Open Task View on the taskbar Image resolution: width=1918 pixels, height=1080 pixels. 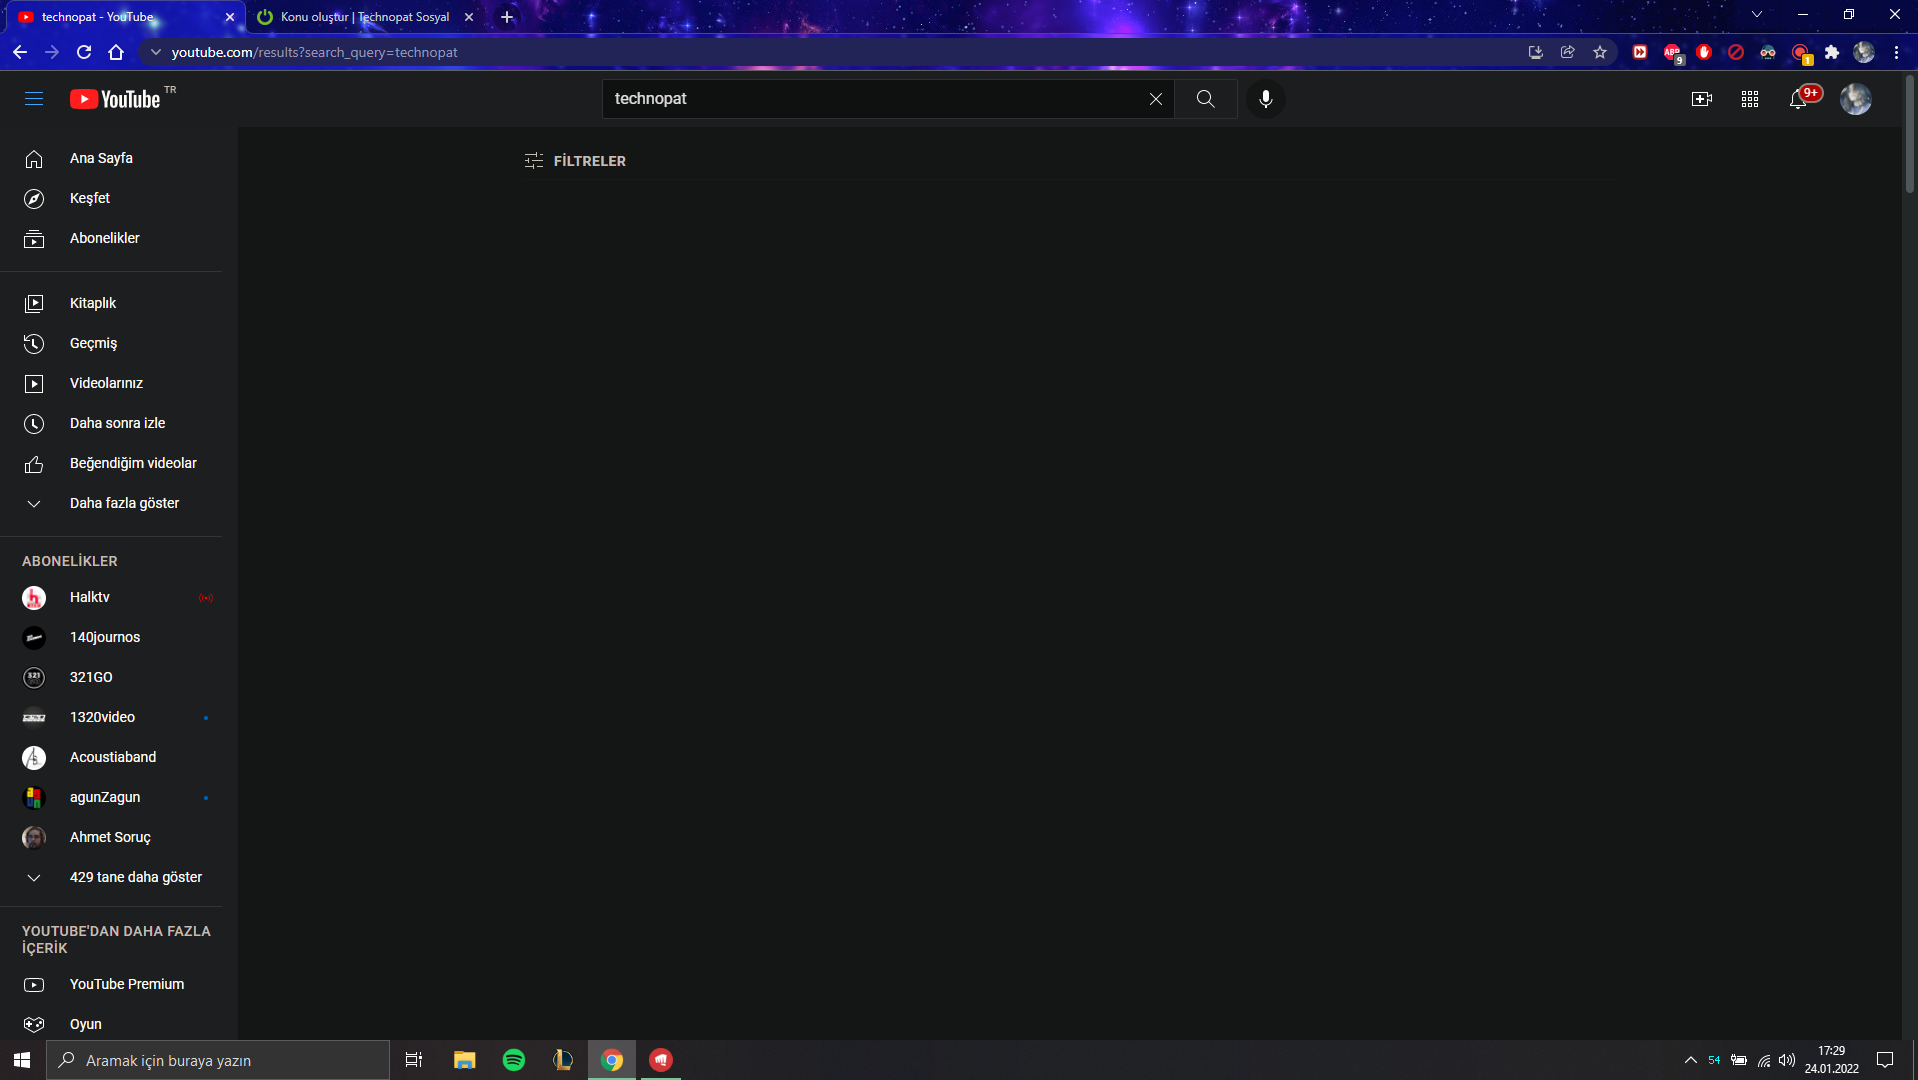pos(414,1060)
